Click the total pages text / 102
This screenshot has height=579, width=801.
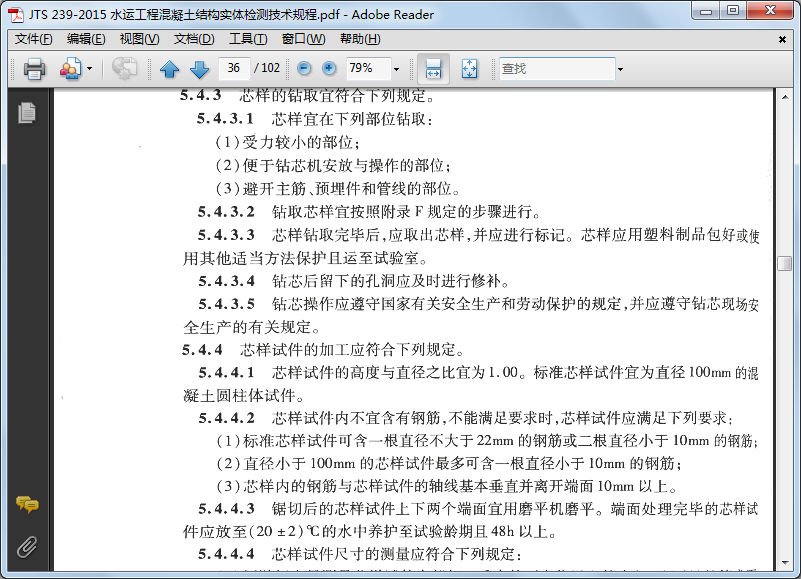pyautogui.click(x=267, y=68)
